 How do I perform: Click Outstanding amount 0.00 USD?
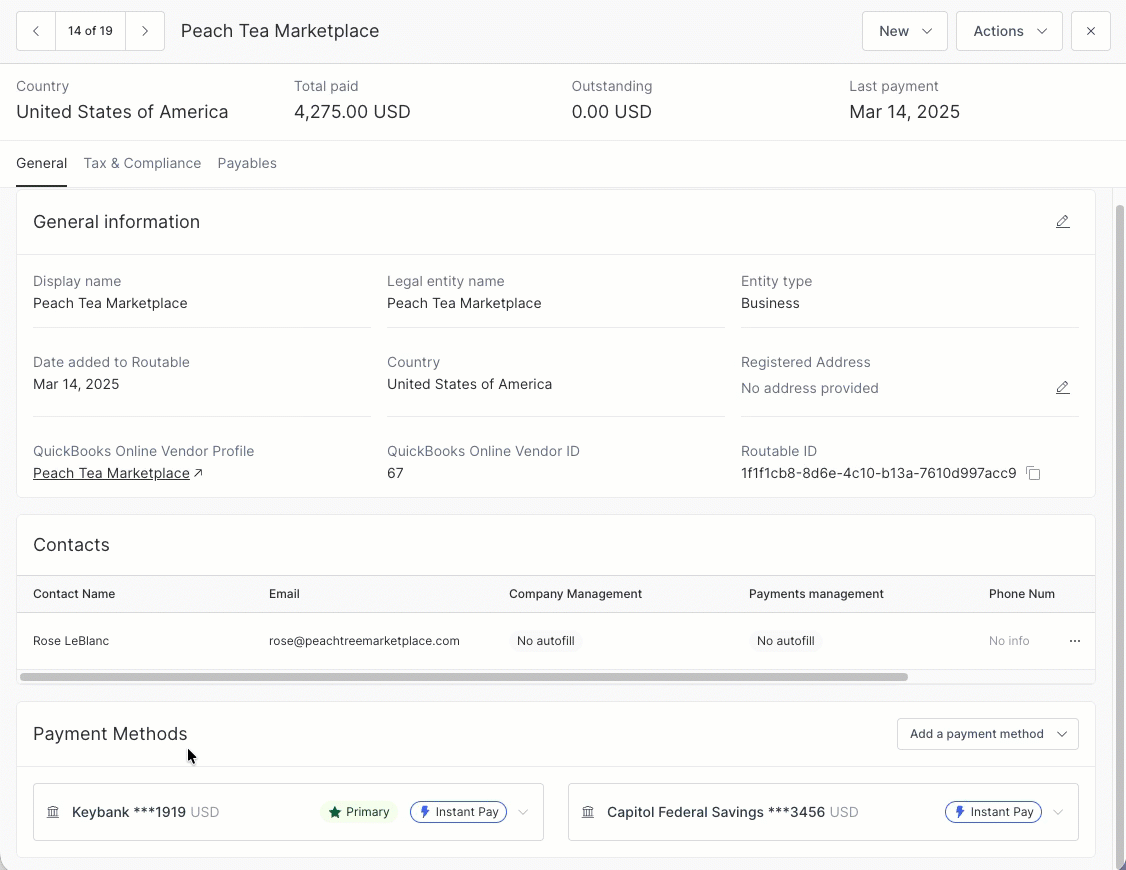point(612,112)
